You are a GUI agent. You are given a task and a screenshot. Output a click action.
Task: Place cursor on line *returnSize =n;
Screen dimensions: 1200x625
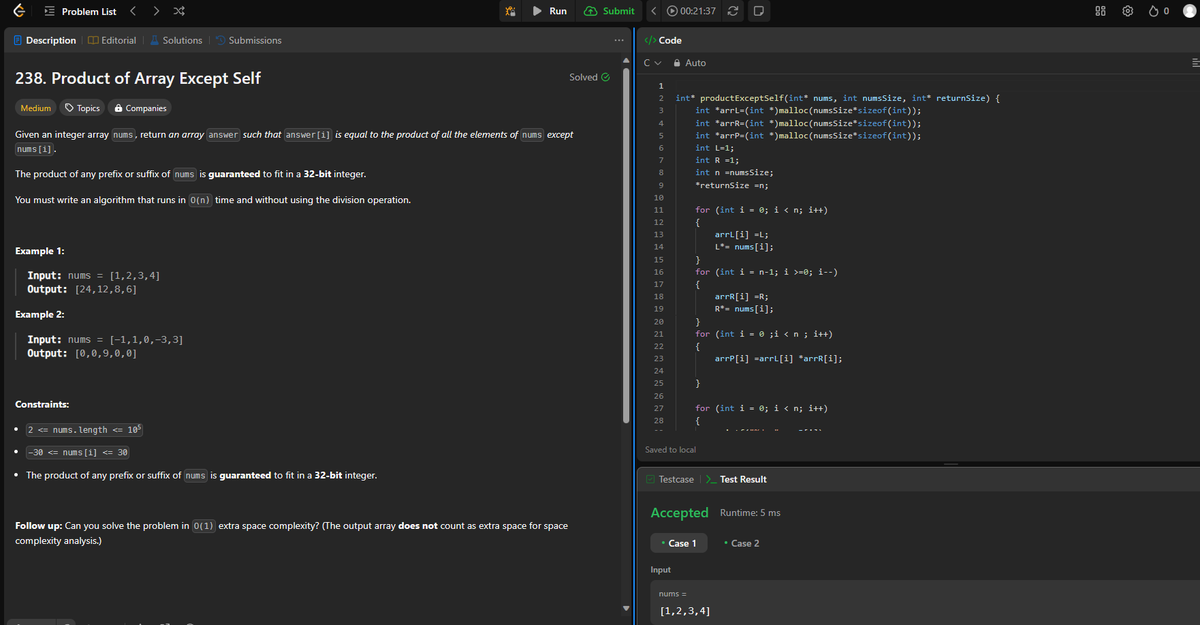[731, 185]
